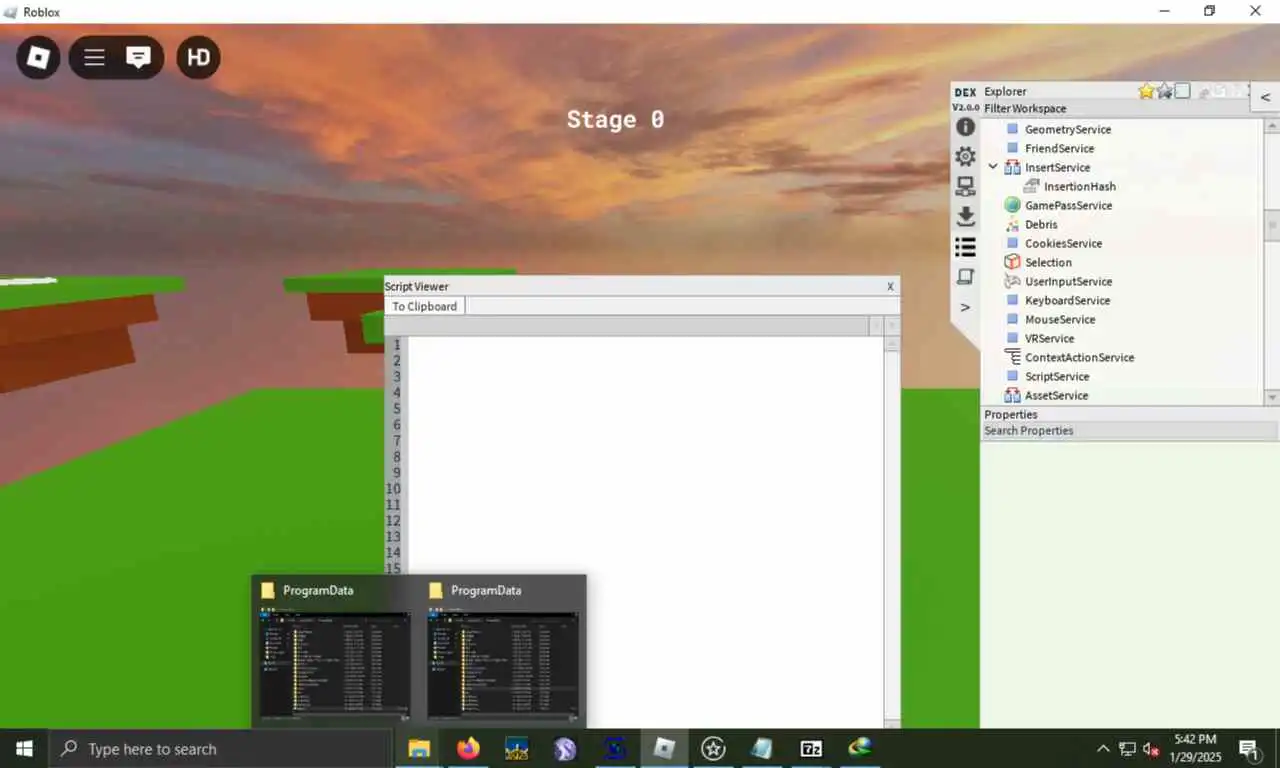
Task: Click the Dex network computers icon
Action: coord(965,187)
